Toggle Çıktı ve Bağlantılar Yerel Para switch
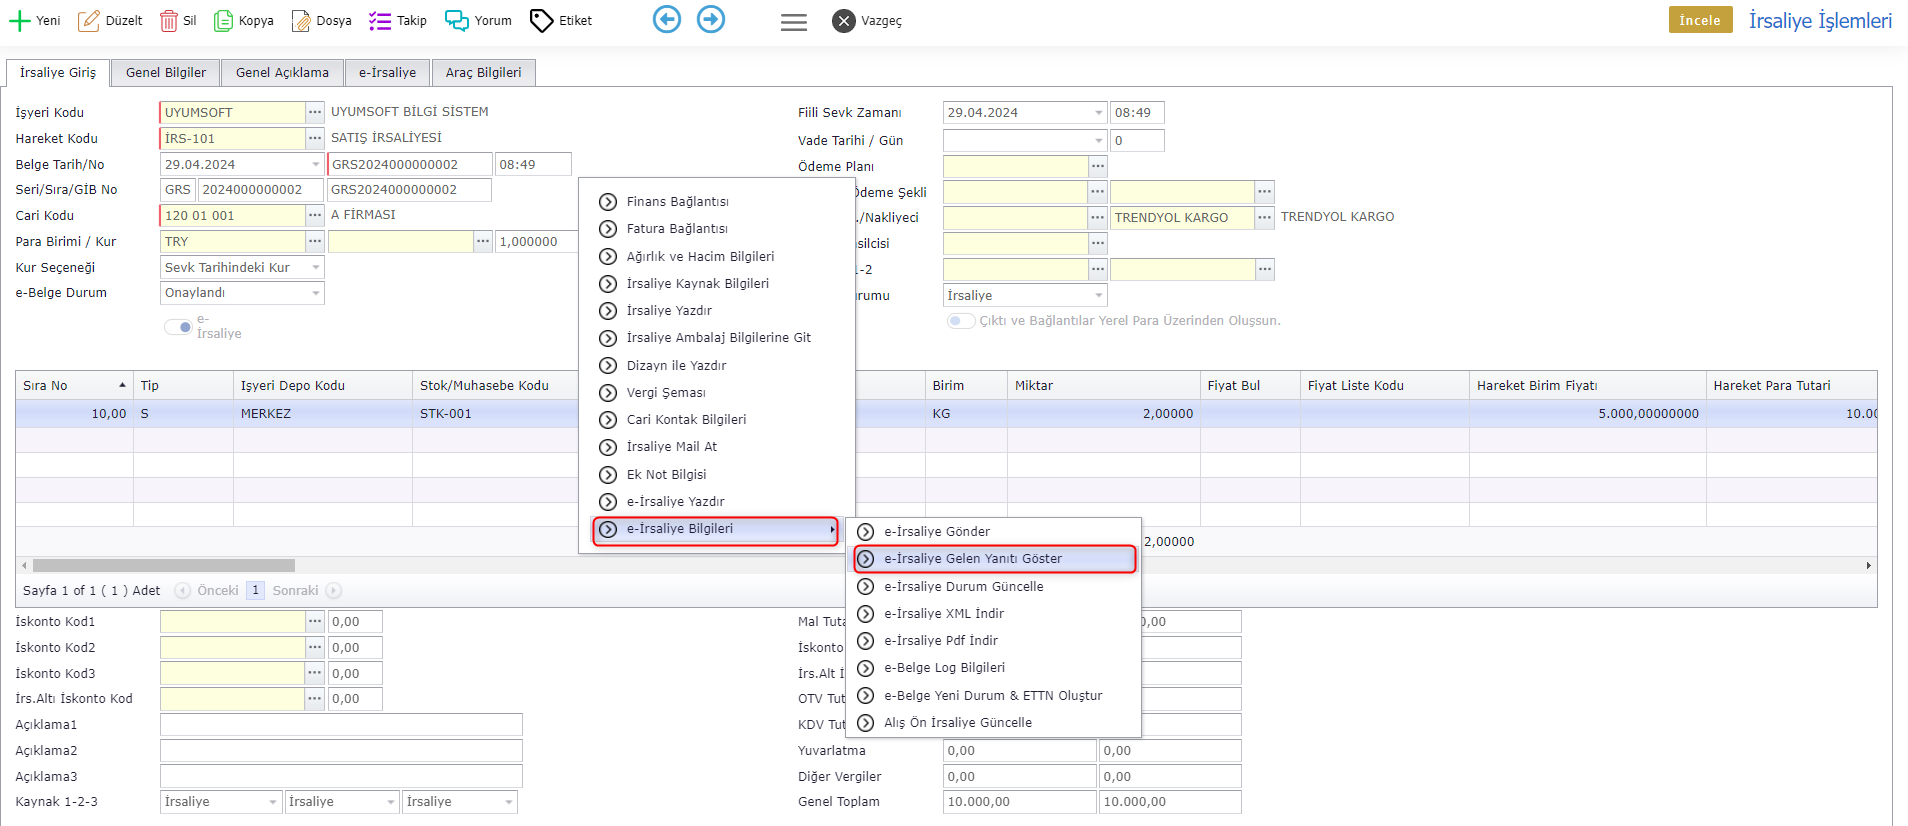This screenshot has width=1908, height=826. click(x=961, y=321)
